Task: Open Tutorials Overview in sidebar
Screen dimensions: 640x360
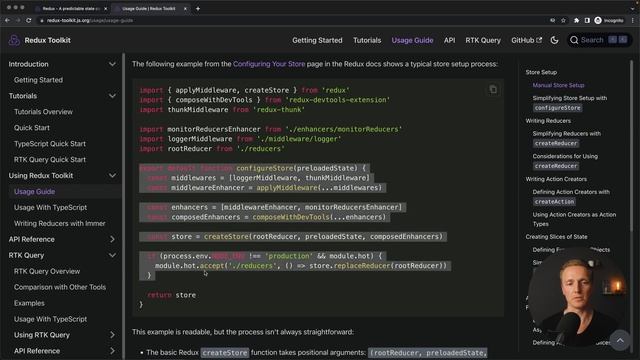Action: [43, 112]
